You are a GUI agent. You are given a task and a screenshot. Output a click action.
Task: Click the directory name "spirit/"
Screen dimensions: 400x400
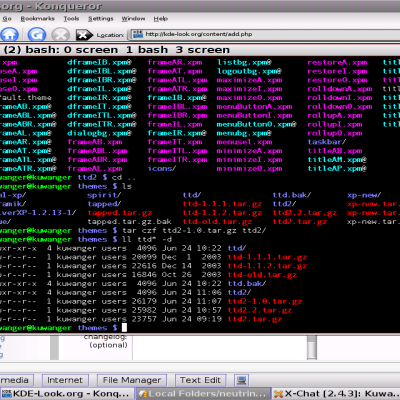coord(104,195)
